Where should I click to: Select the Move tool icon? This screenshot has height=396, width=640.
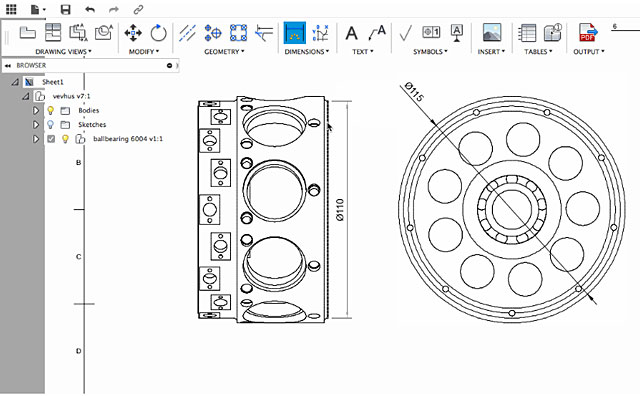133,33
